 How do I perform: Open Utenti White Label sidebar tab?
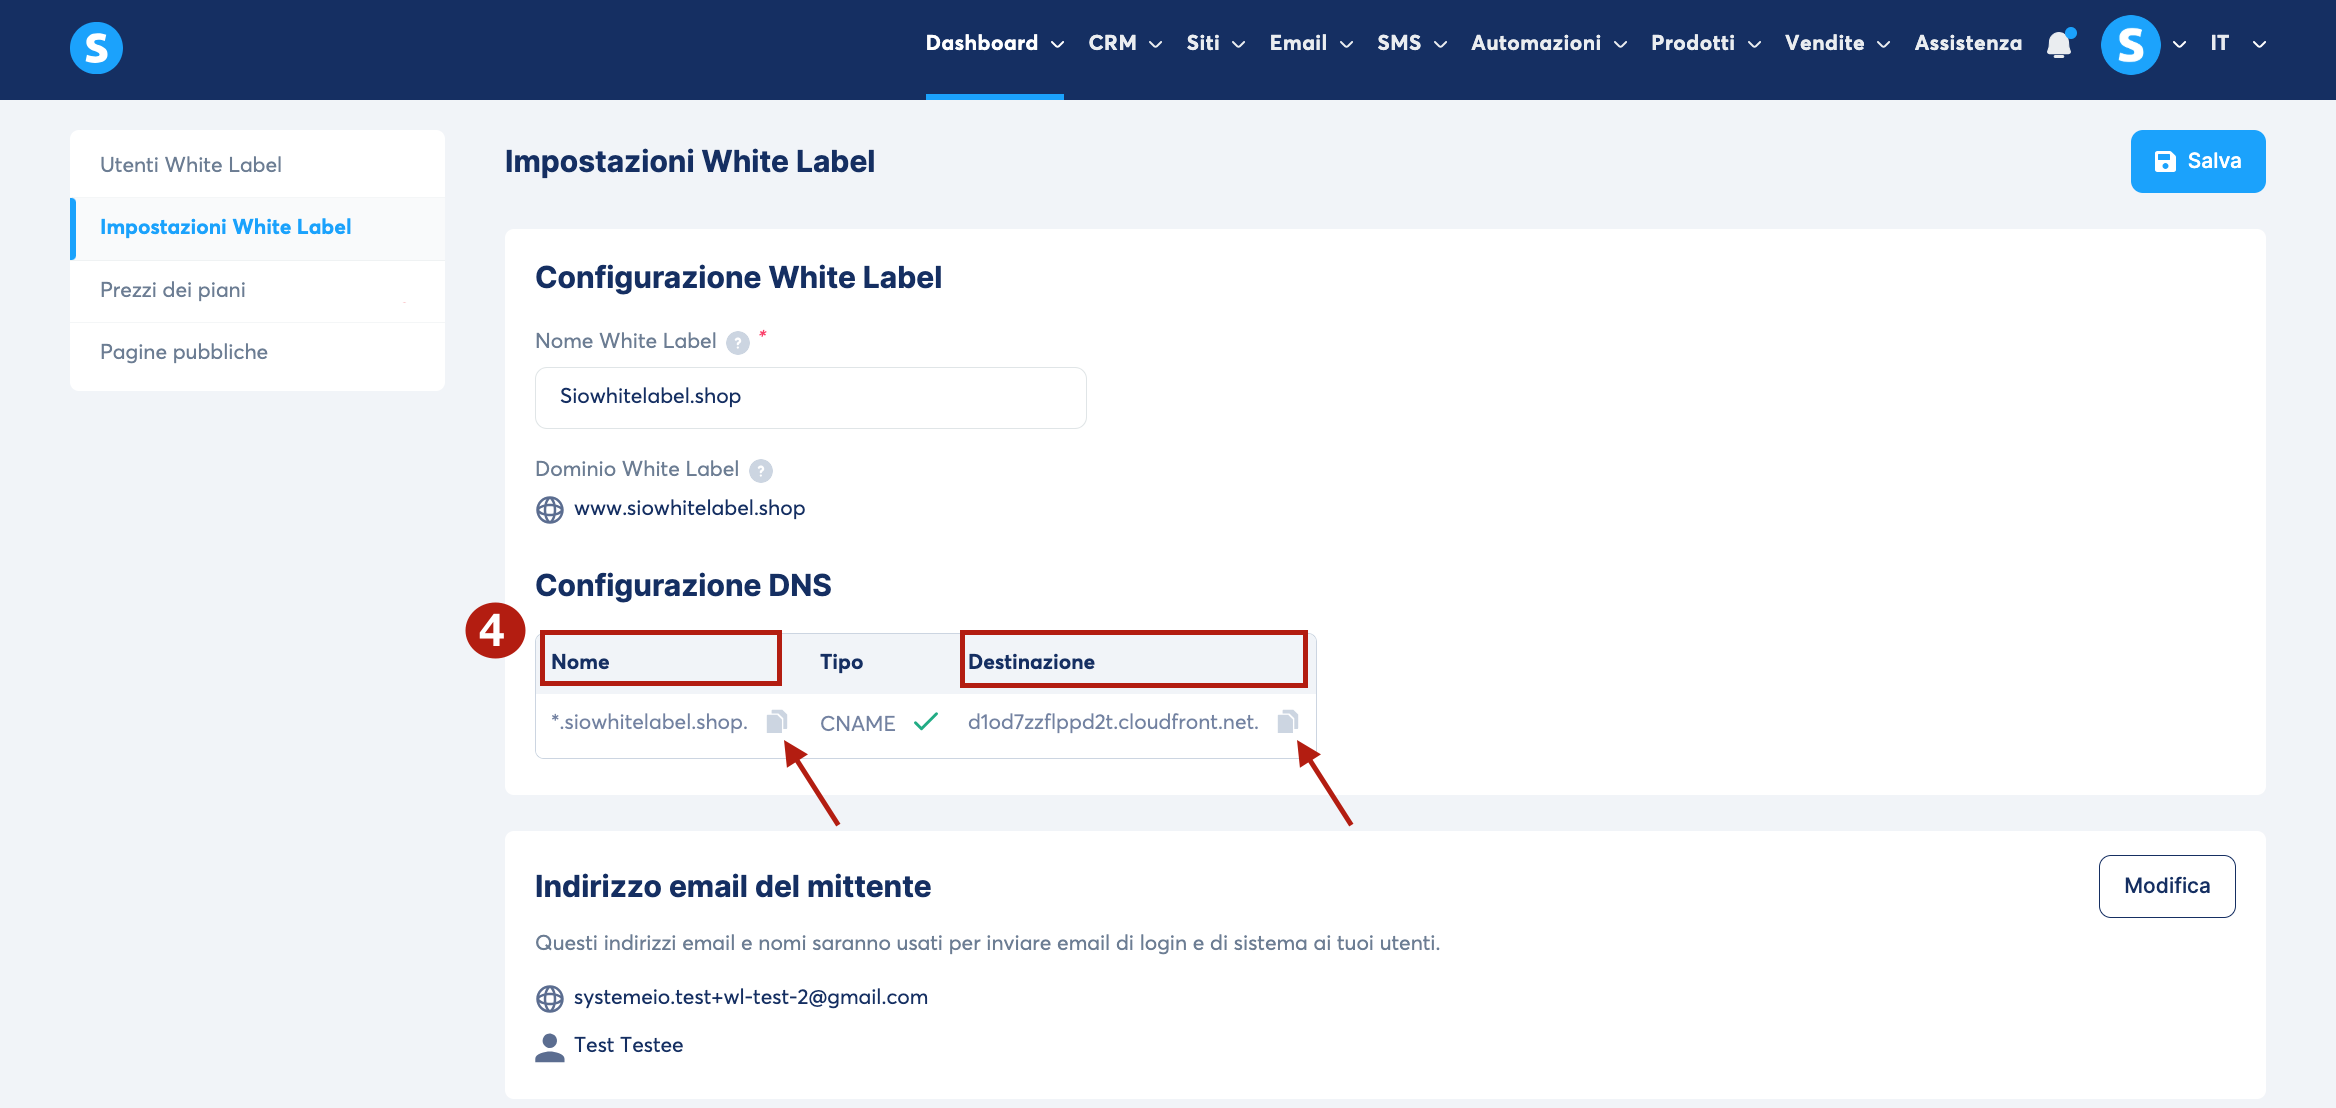pyautogui.click(x=191, y=165)
